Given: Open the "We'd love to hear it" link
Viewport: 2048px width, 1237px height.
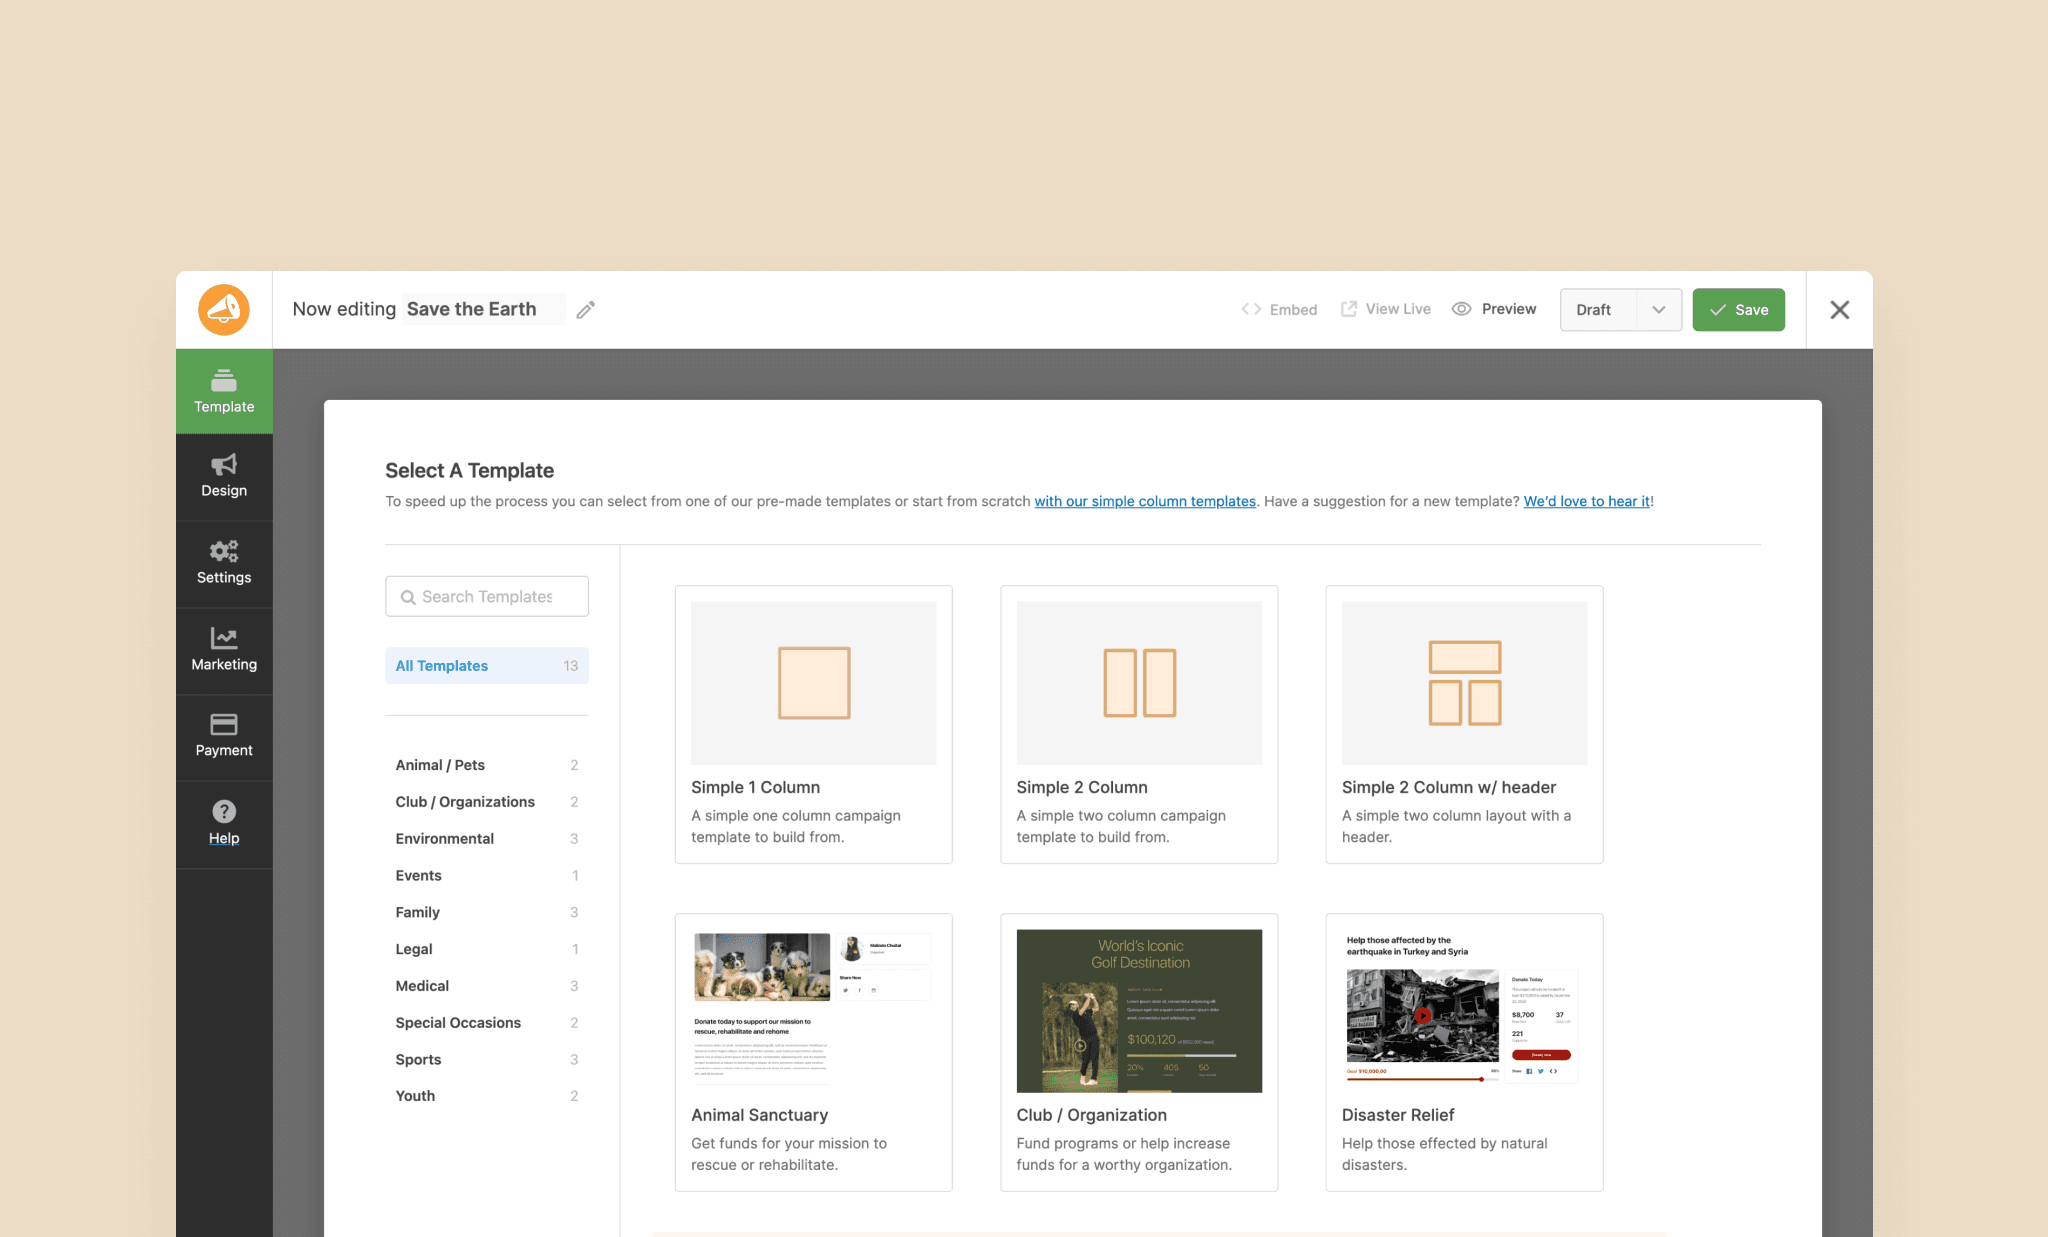Looking at the screenshot, I should (x=1587, y=501).
